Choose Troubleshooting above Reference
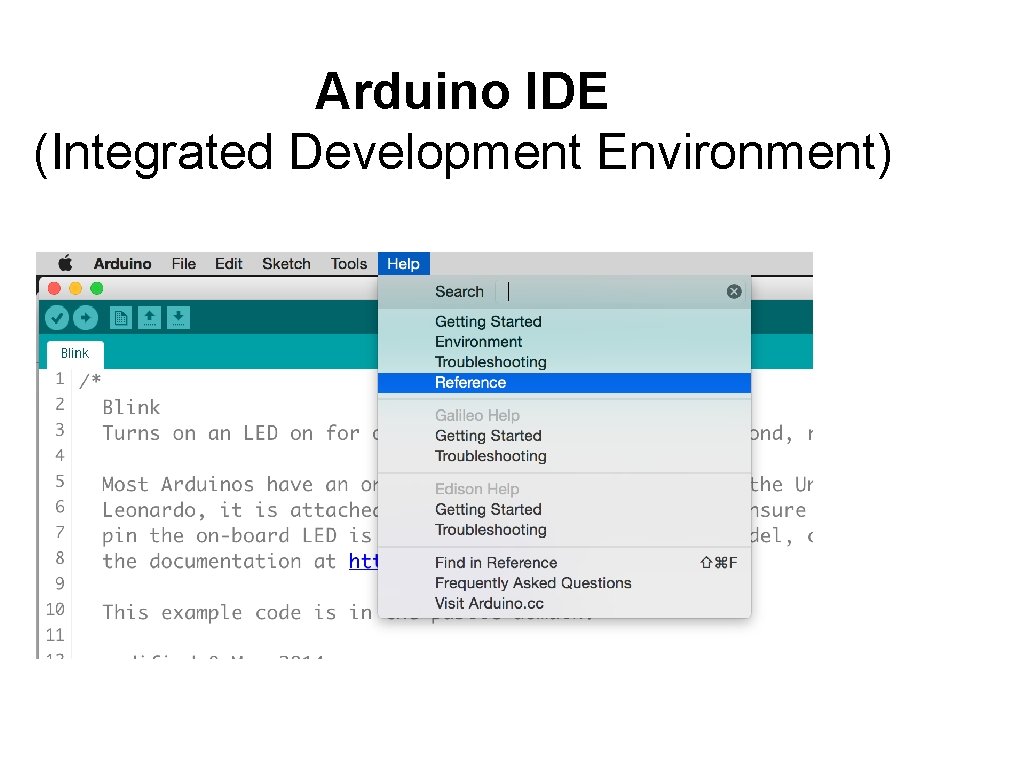Viewport: 1024px width, 768px height. (x=564, y=362)
